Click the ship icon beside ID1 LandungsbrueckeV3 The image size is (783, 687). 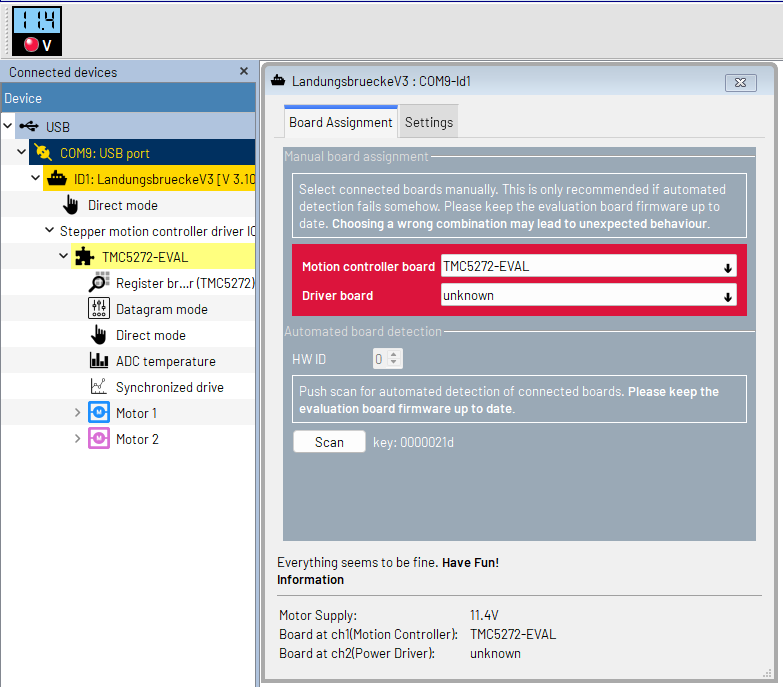coord(57,178)
